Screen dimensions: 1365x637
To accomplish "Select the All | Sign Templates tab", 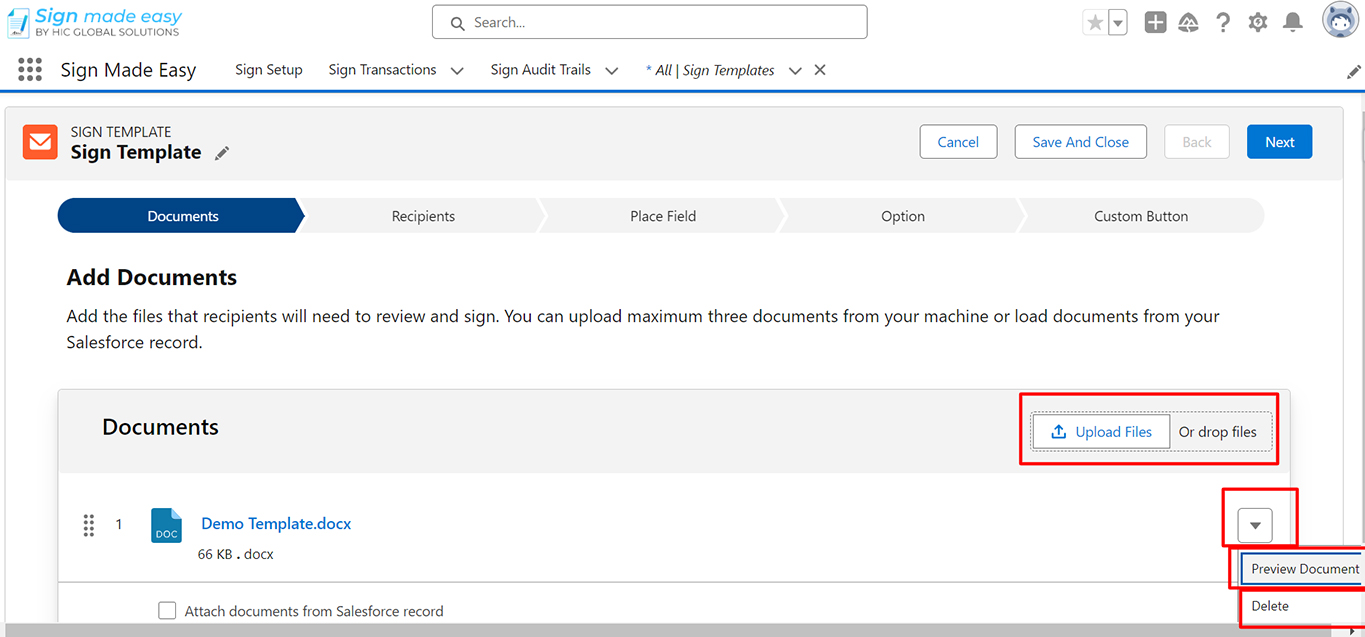I will pos(710,70).
